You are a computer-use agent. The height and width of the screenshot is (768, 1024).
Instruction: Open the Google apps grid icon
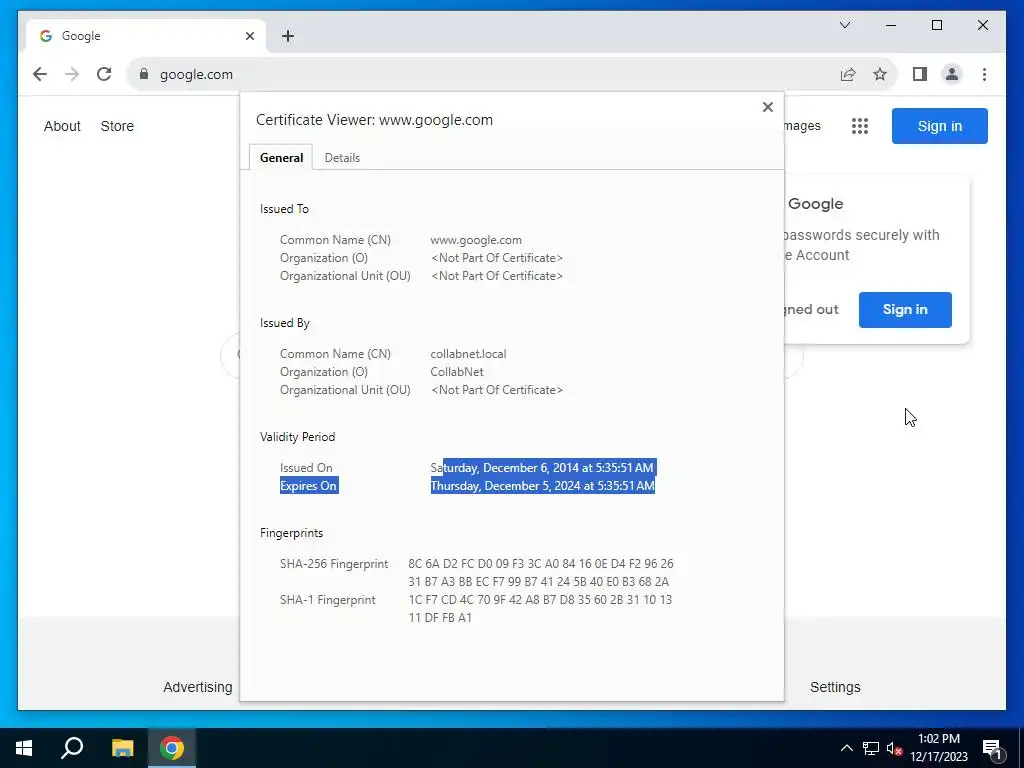[x=859, y=126]
